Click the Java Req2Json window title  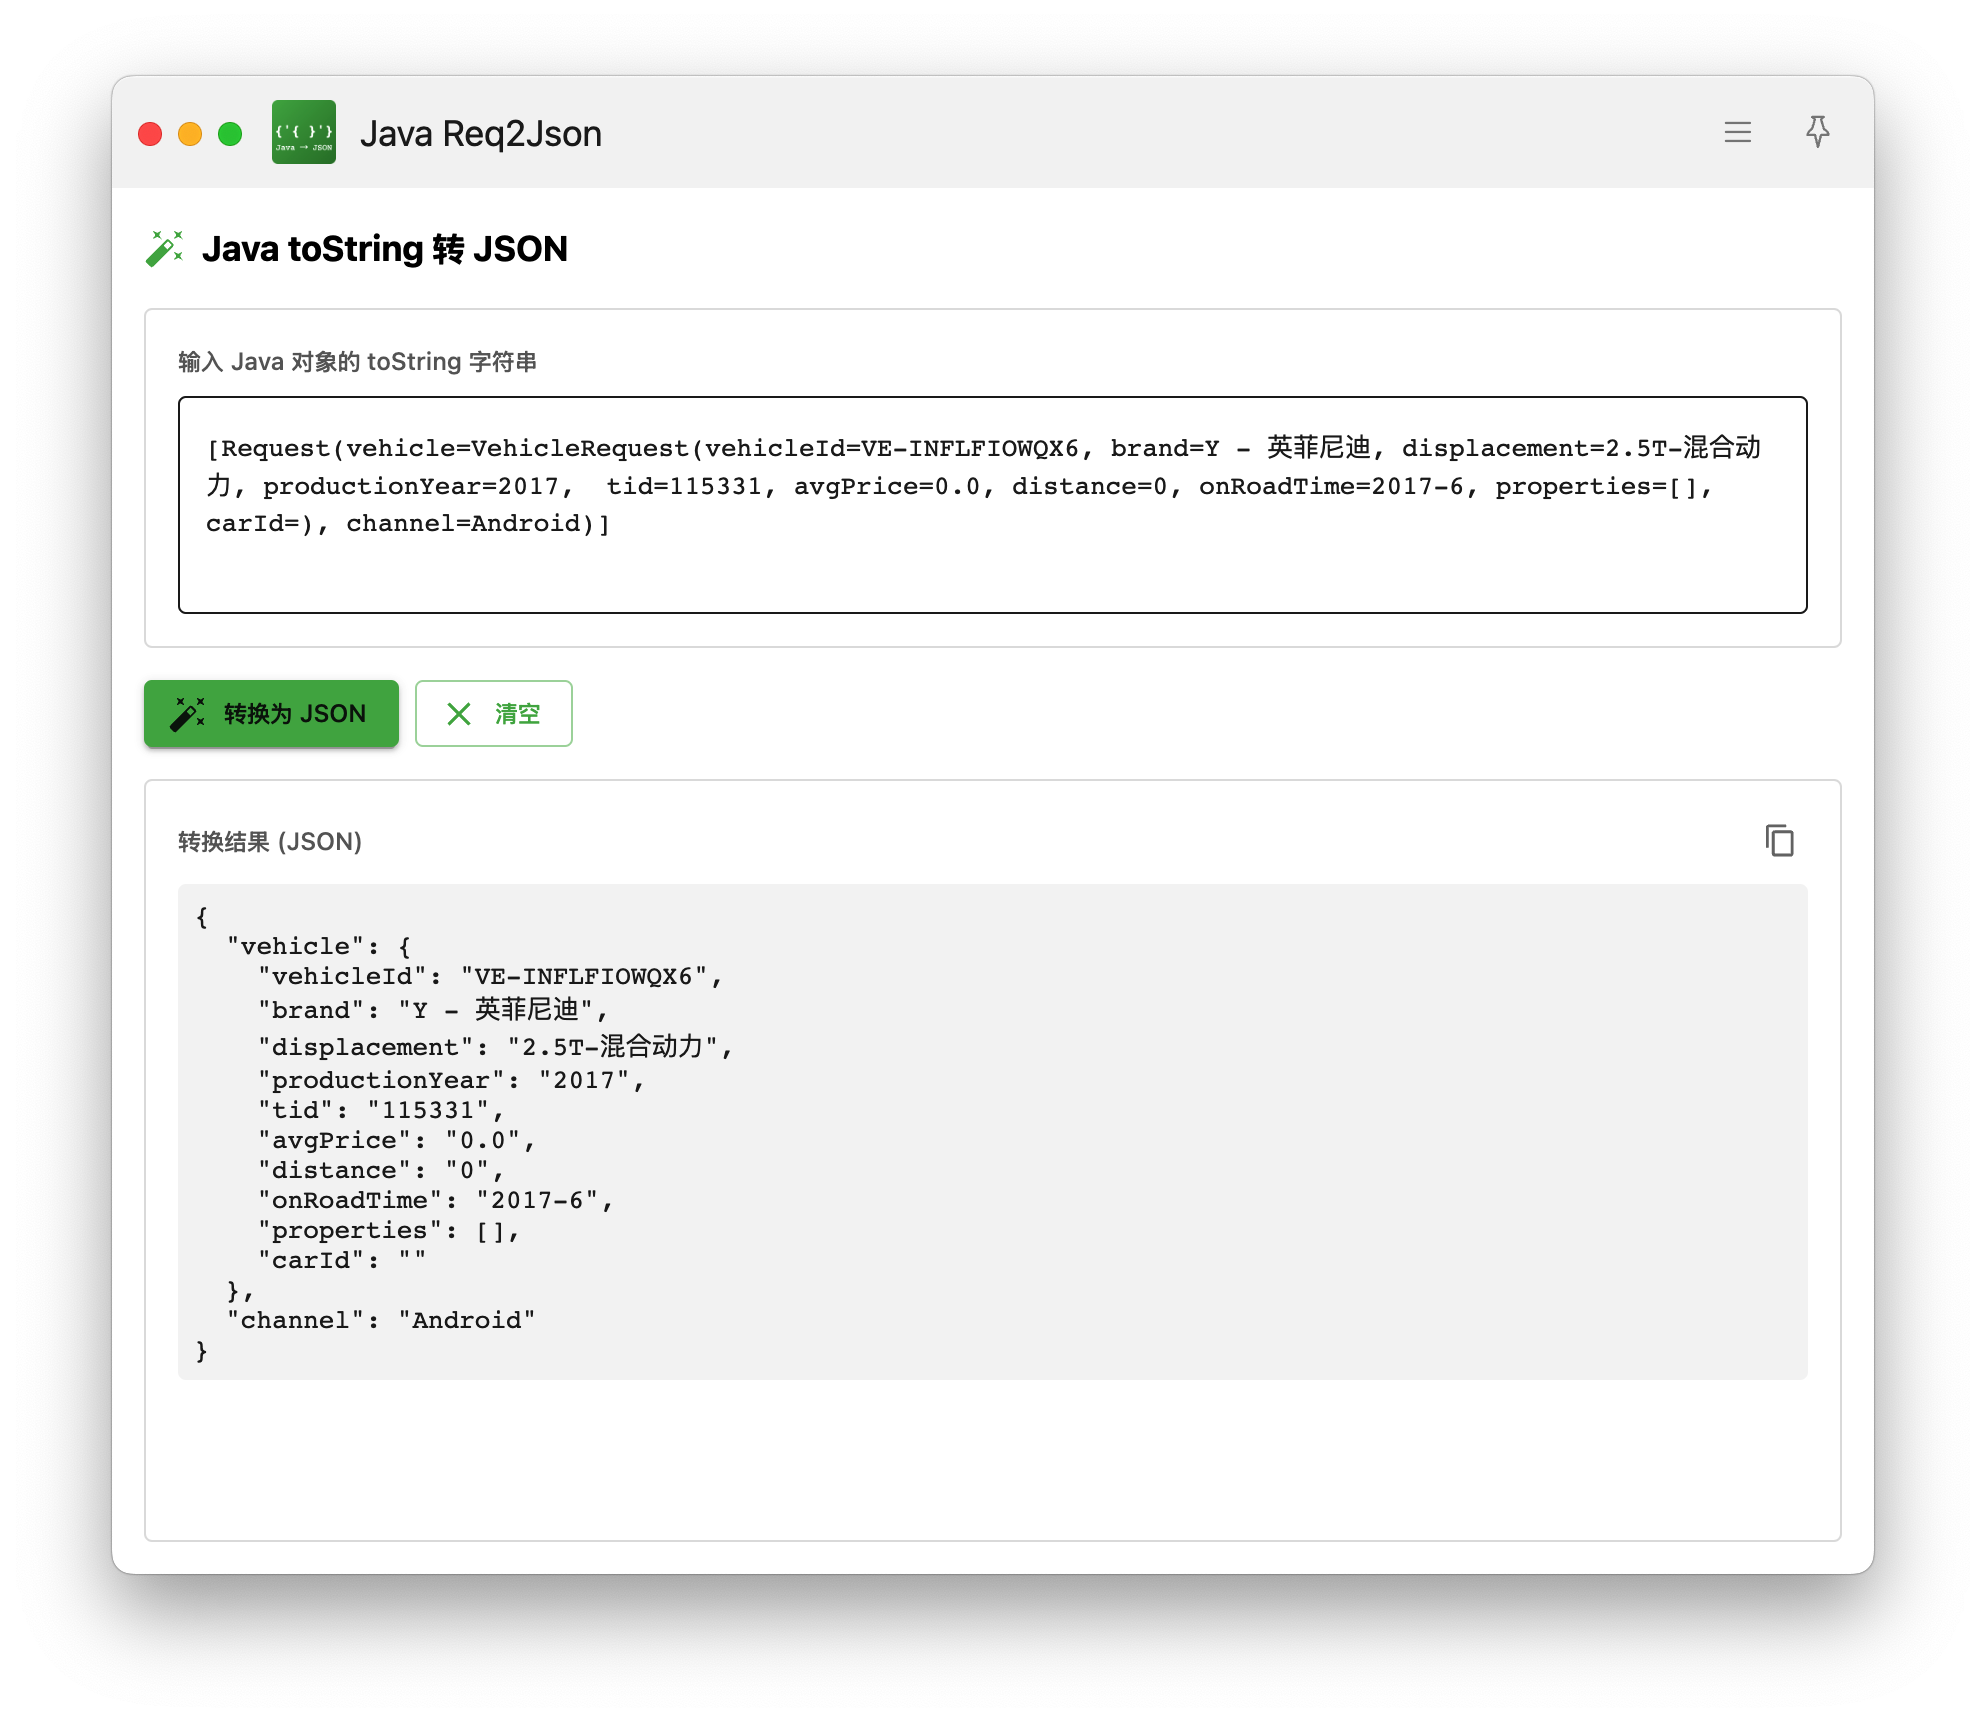pos(481,134)
